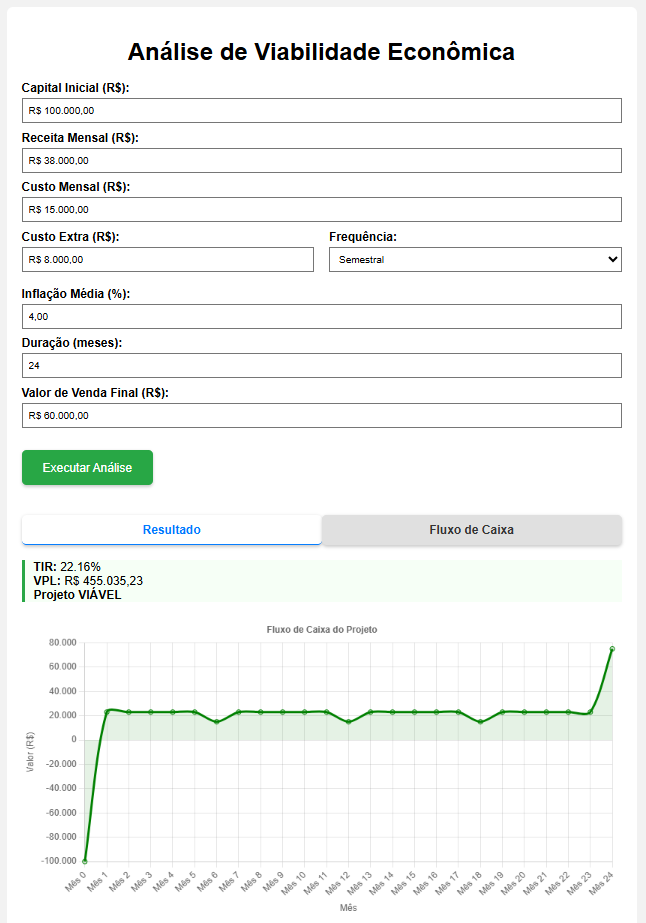Edit the Inflação Média percentage field
646x923 pixels.
(x=321, y=316)
